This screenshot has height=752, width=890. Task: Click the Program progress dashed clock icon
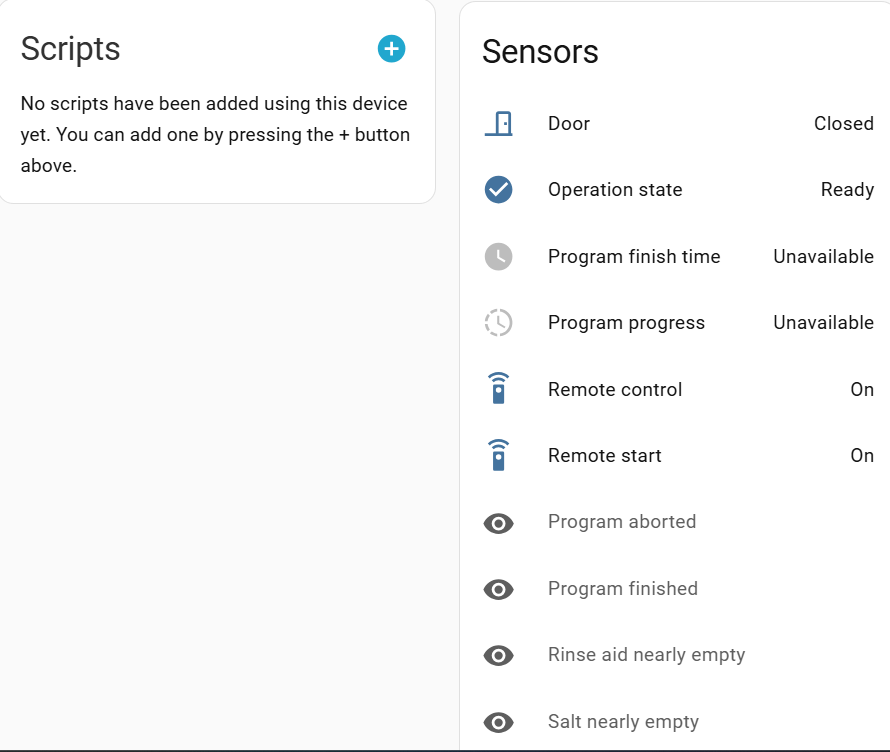tap(498, 323)
